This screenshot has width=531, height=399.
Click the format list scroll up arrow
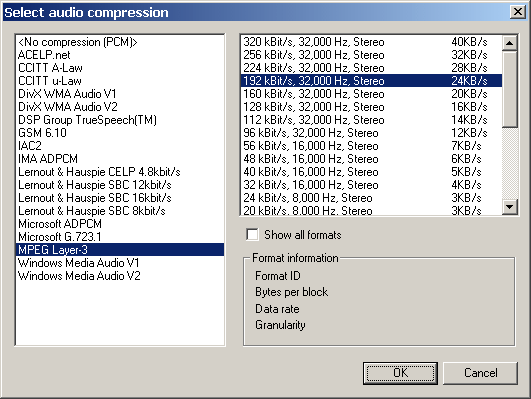pyautogui.click(x=510, y=43)
